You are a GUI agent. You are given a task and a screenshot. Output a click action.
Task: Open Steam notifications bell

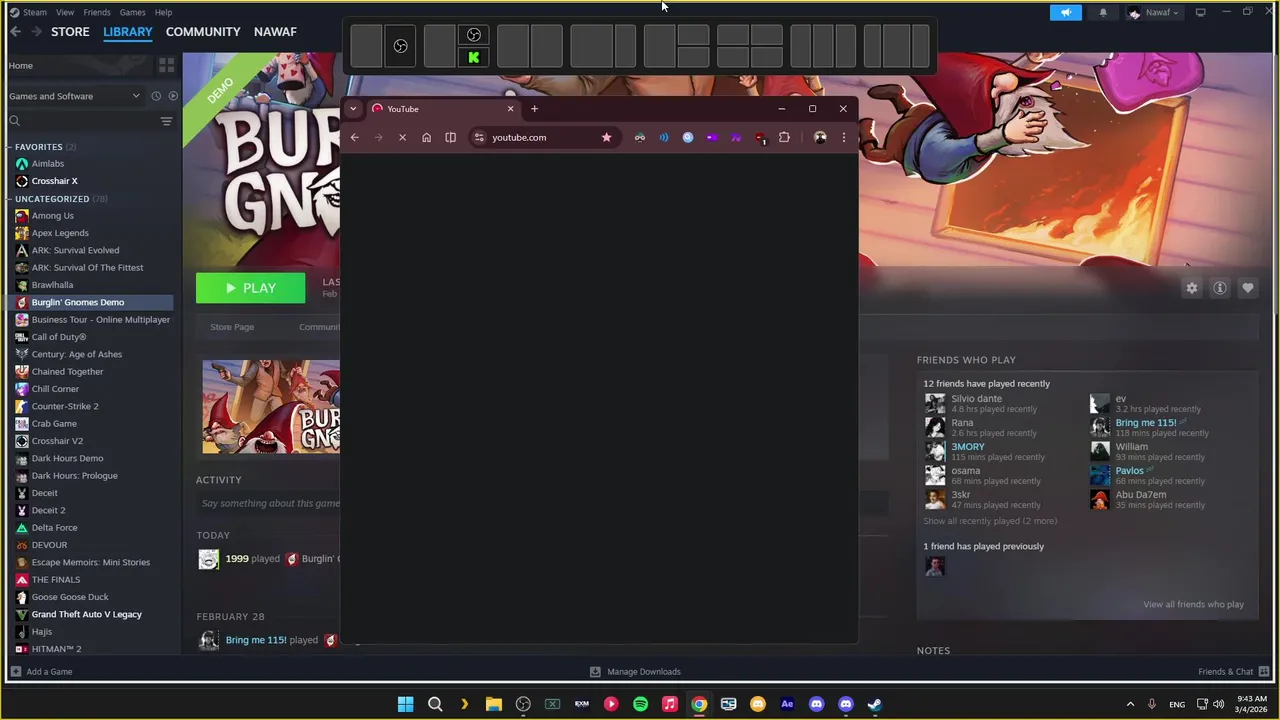pos(1103,12)
